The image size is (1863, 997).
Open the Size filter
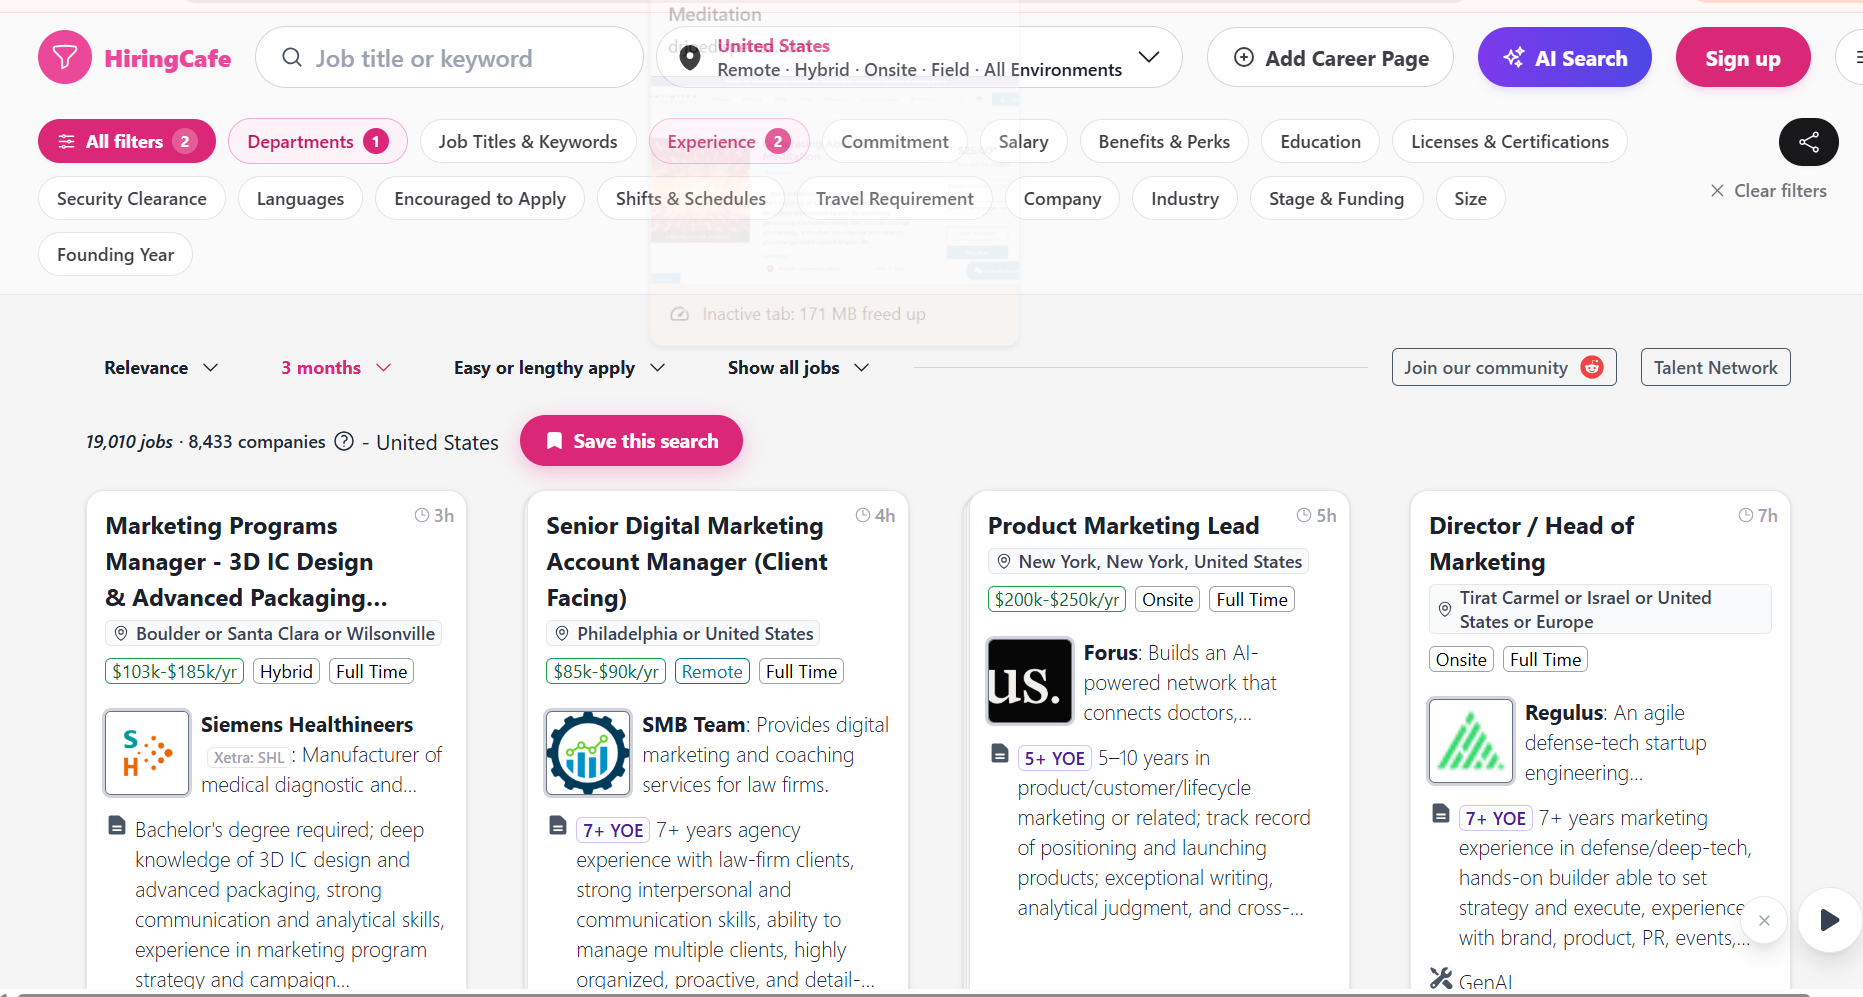1470,199
